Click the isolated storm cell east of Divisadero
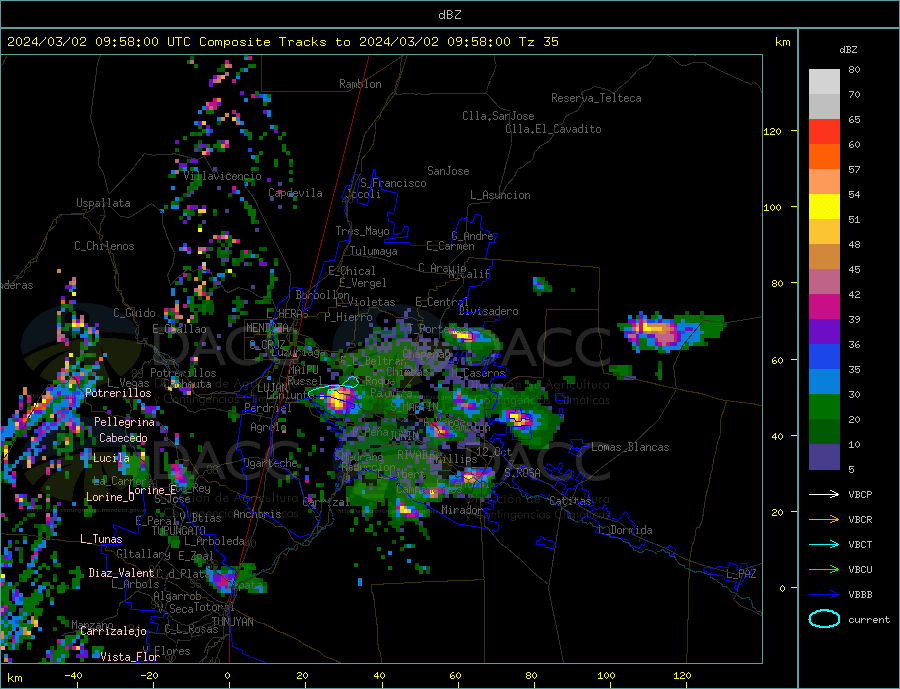The height and width of the screenshot is (689, 900). (669, 333)
